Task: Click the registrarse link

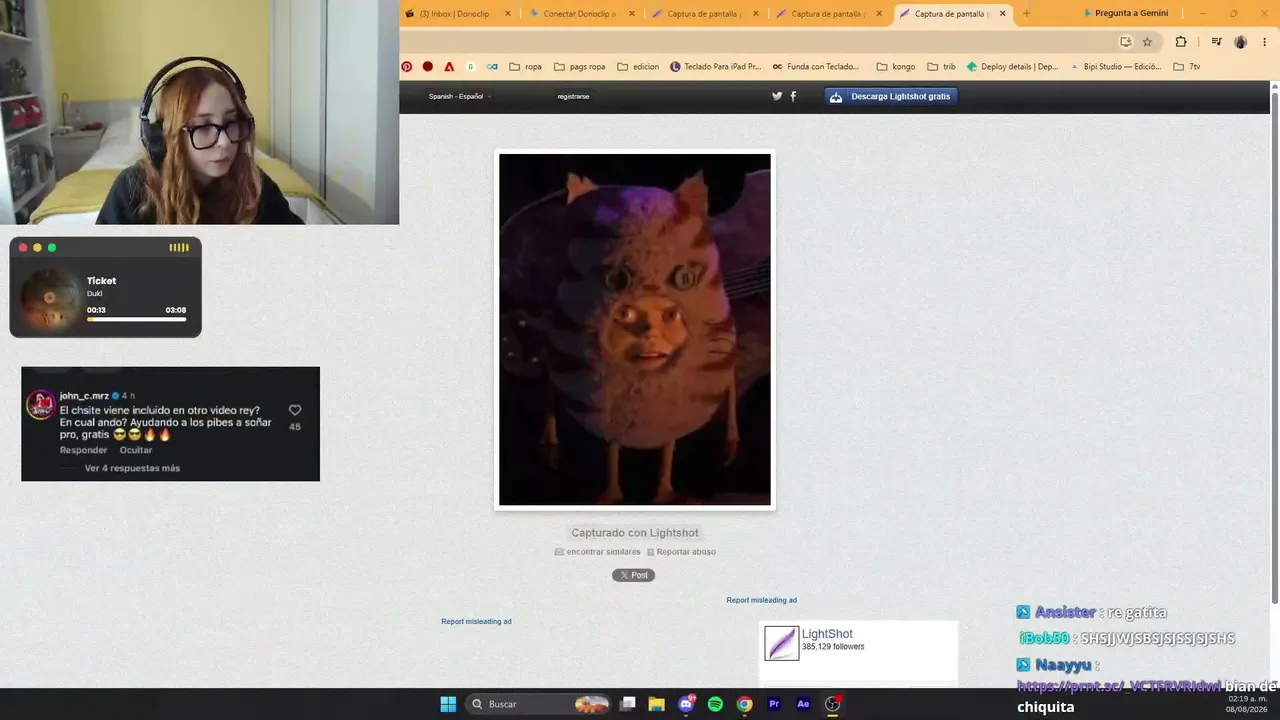Action: point(573,96)
